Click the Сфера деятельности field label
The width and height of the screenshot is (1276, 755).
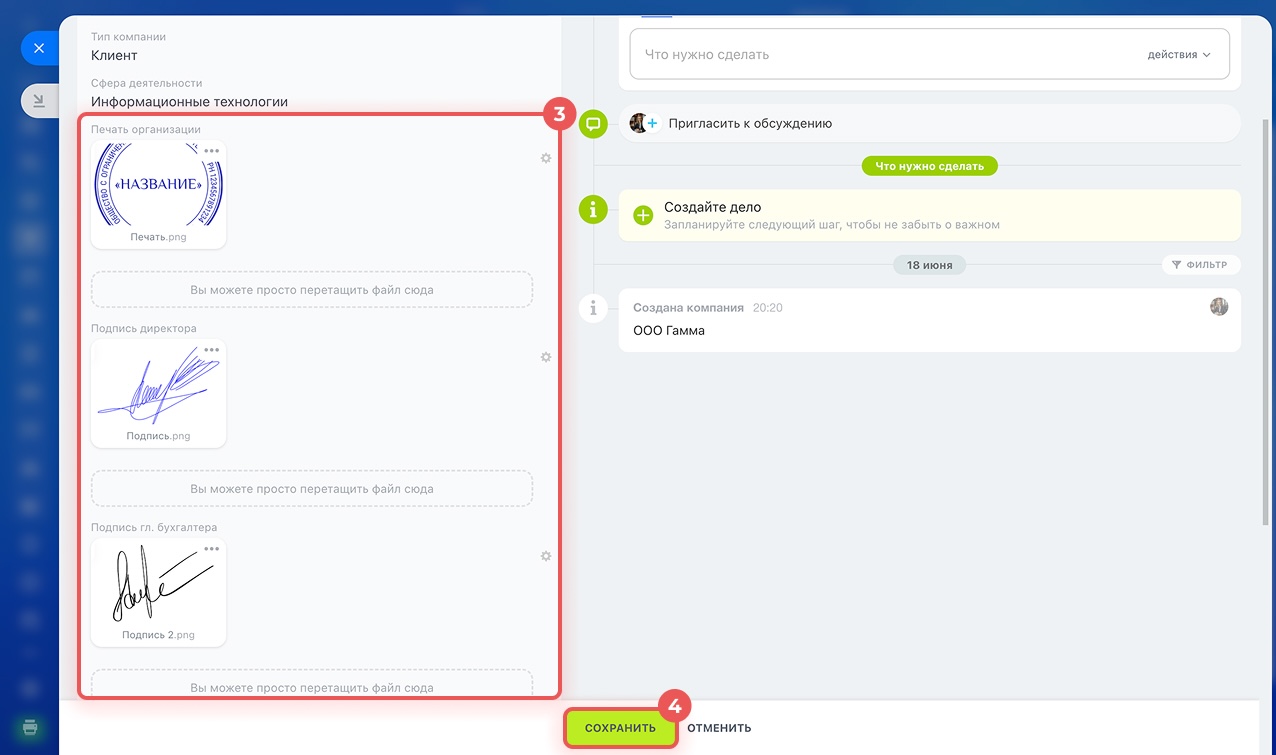146,83
